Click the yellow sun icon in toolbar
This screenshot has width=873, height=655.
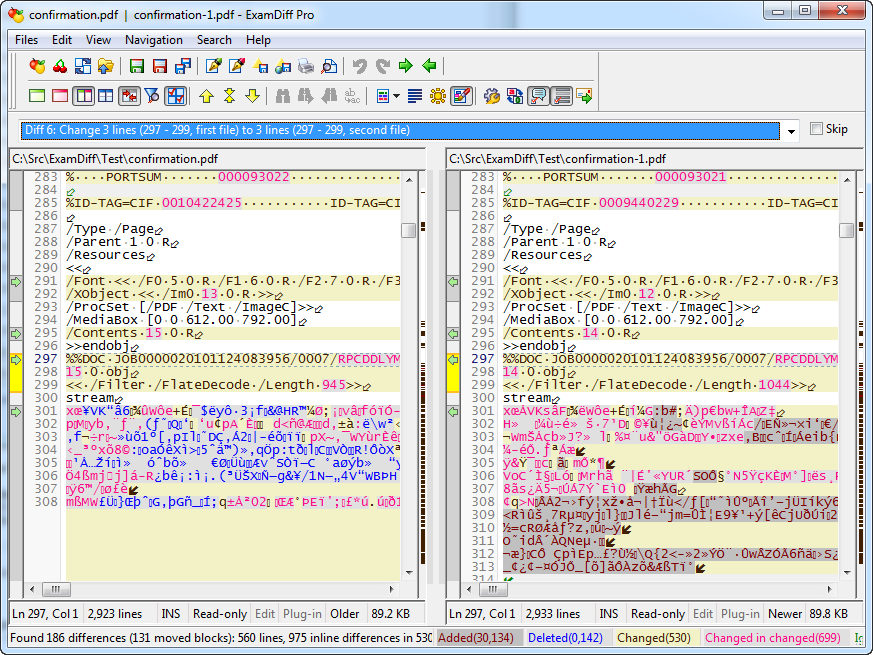tap(438, 96)
